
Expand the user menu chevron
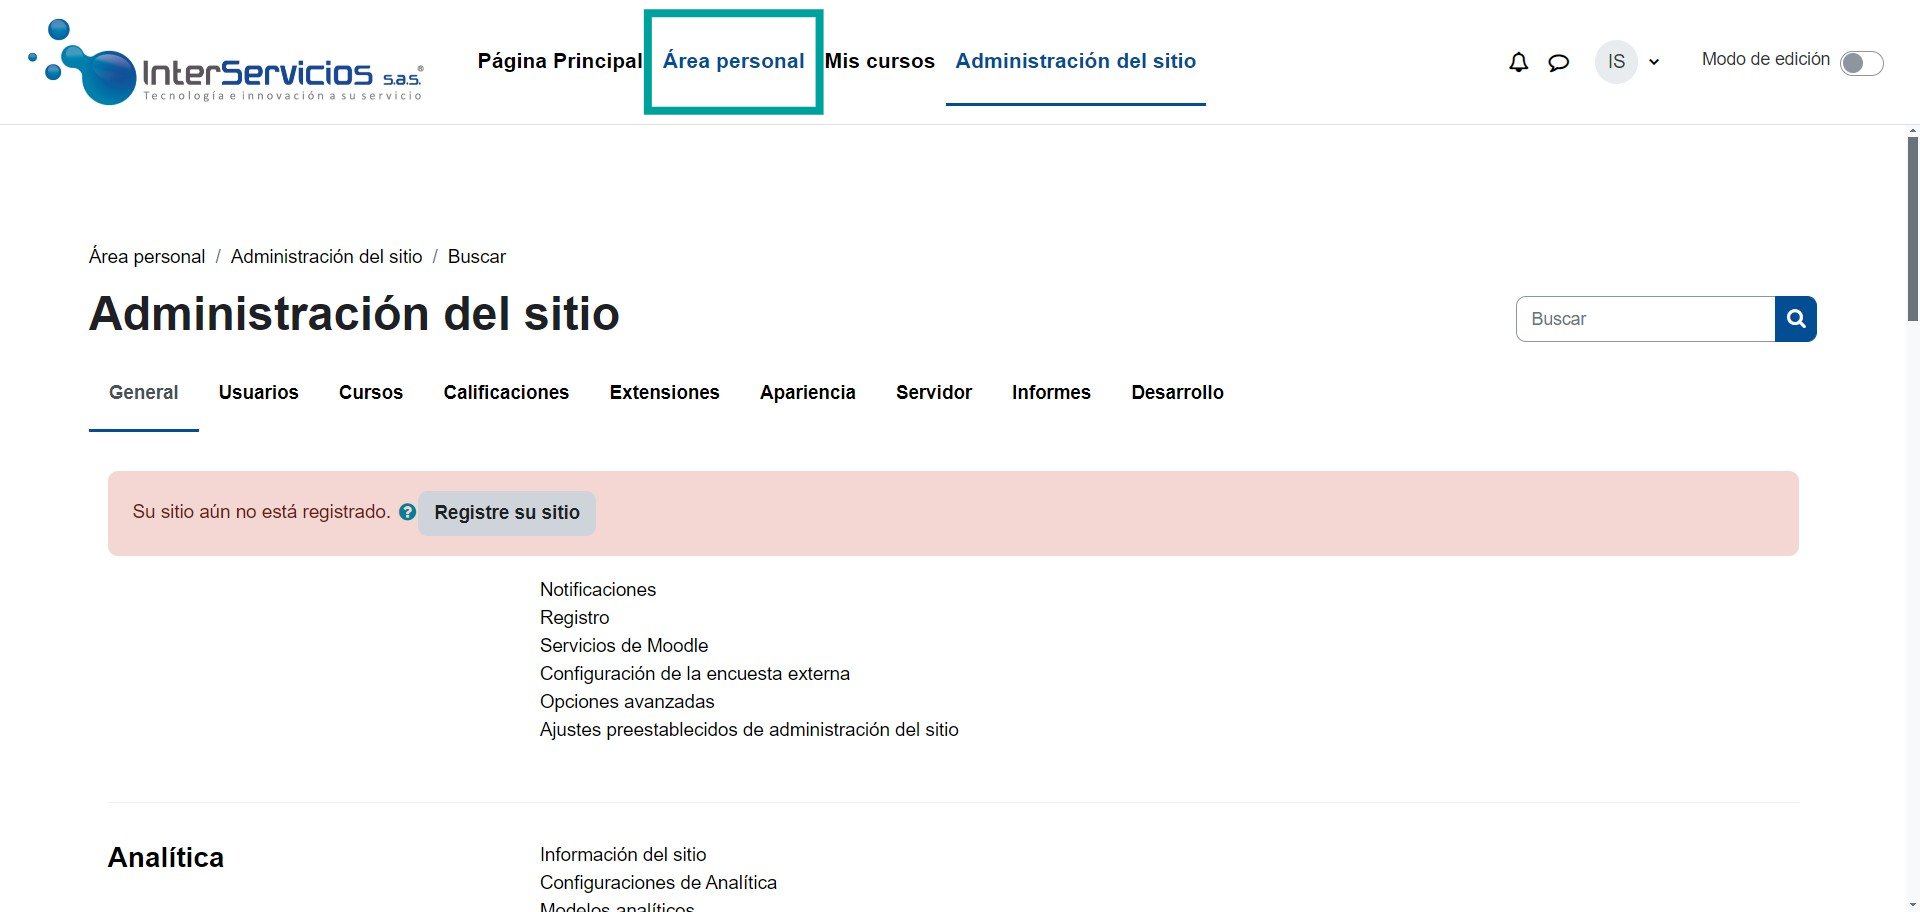click(x=1654, y=62)
